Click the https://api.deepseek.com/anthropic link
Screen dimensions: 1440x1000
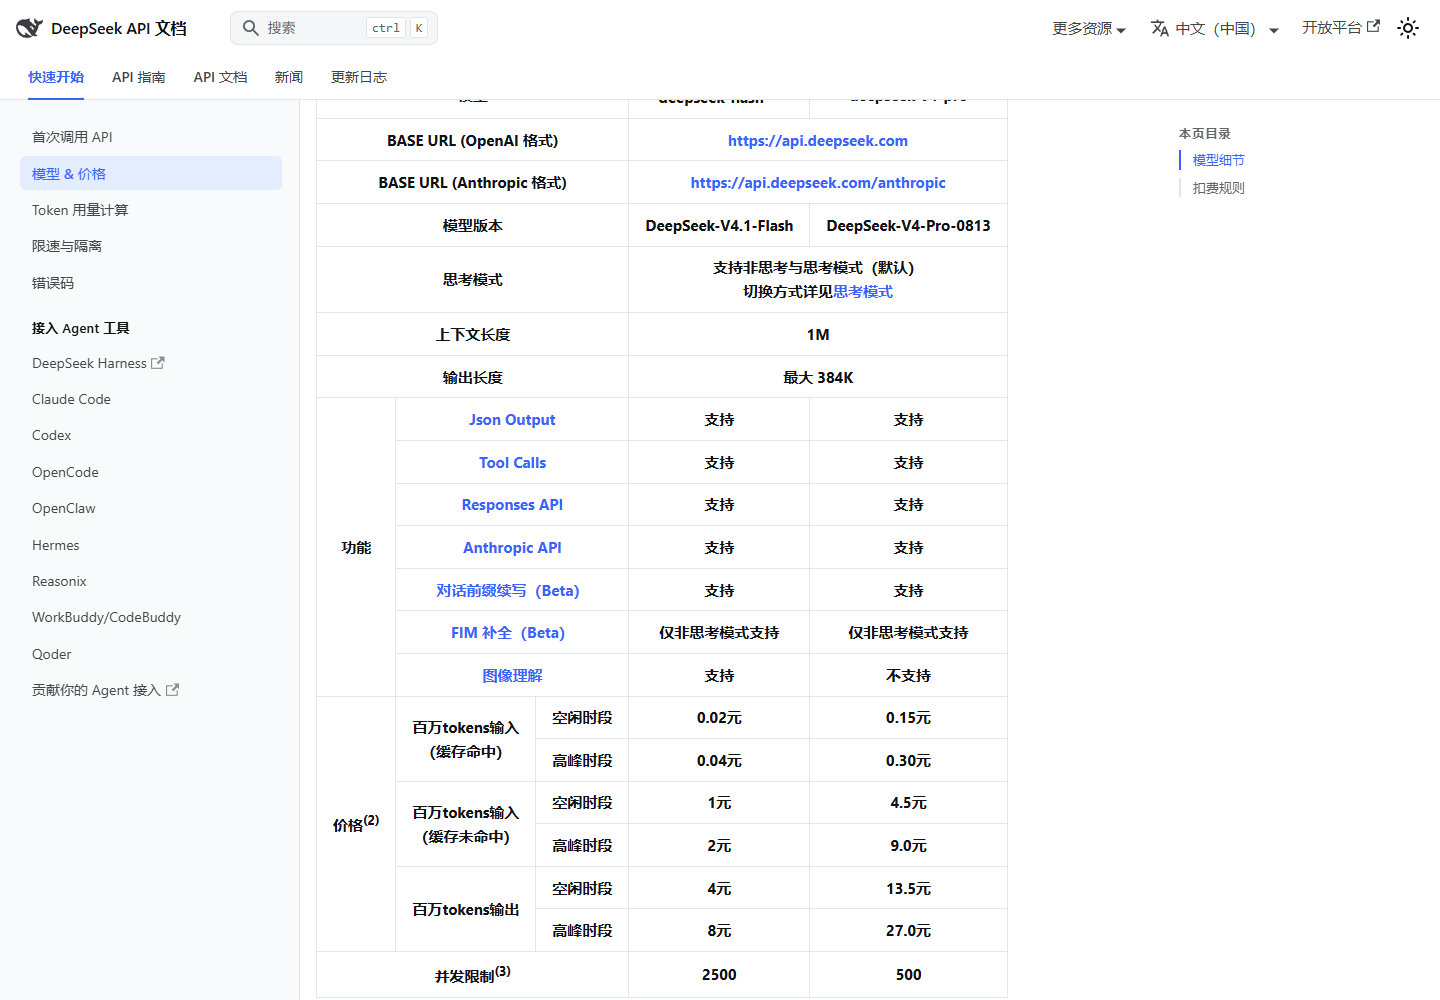tap(818, 183)
